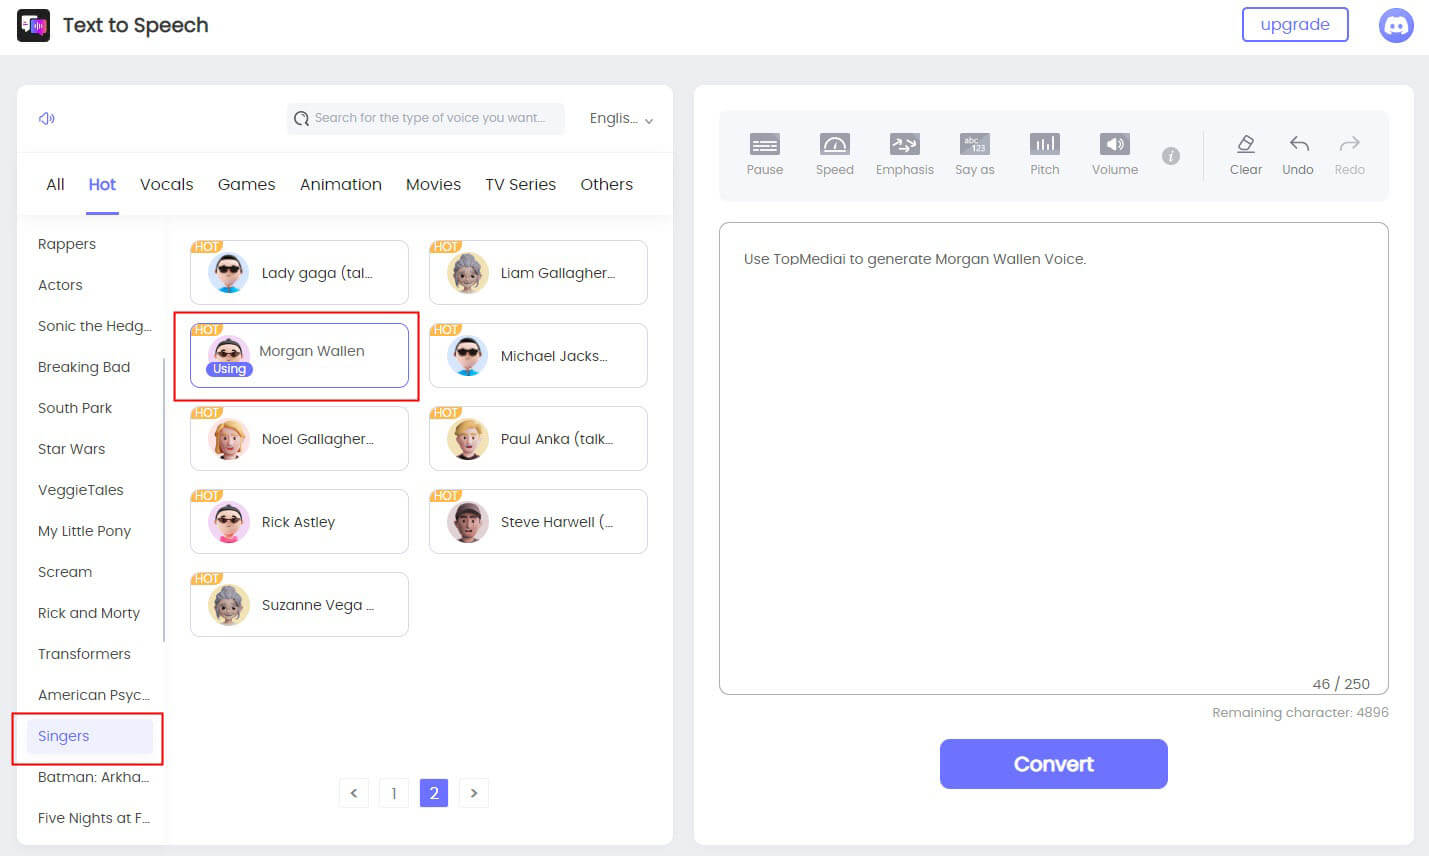The image size is (1429, 856).
Task: Select the Rappers category
Action: (67, 244)
